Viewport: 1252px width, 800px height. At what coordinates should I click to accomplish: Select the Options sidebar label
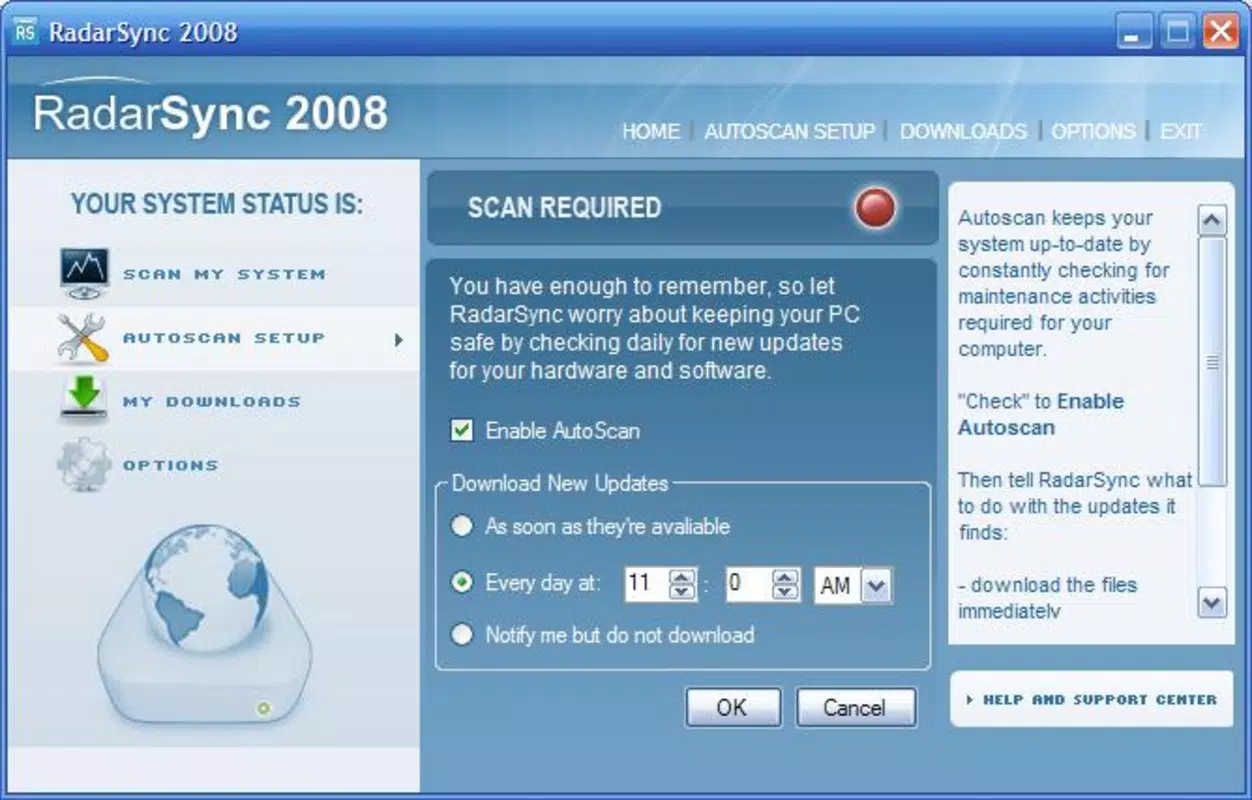click(x=170, y=466)
